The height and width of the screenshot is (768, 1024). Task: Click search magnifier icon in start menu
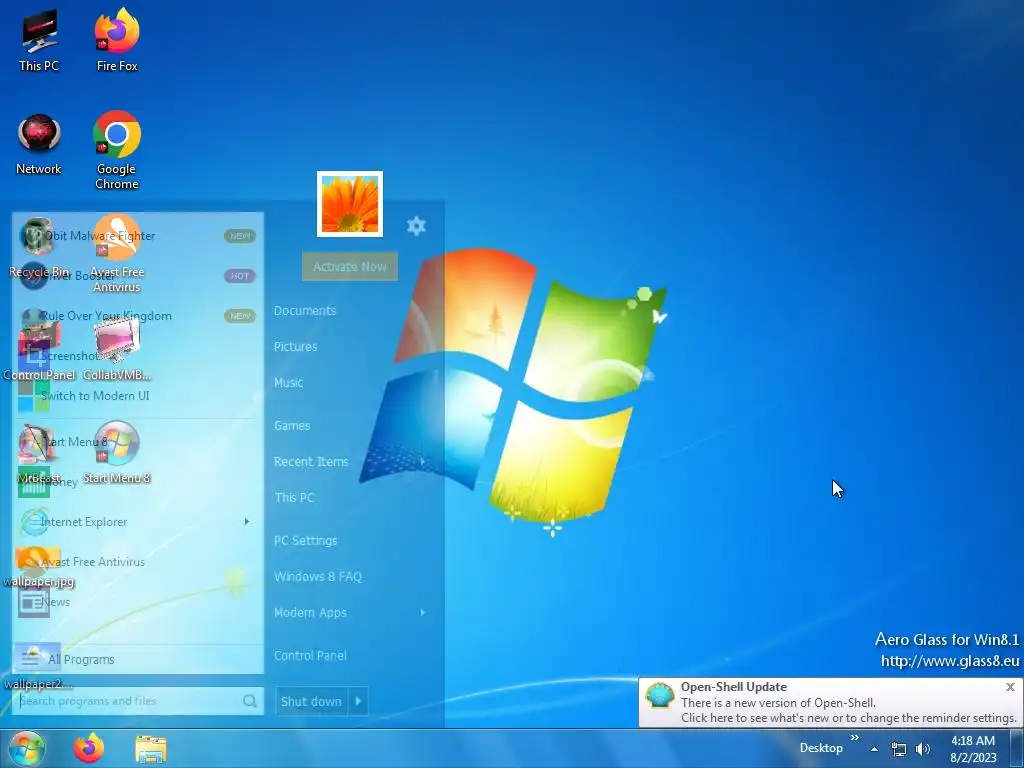pos(249,701)
